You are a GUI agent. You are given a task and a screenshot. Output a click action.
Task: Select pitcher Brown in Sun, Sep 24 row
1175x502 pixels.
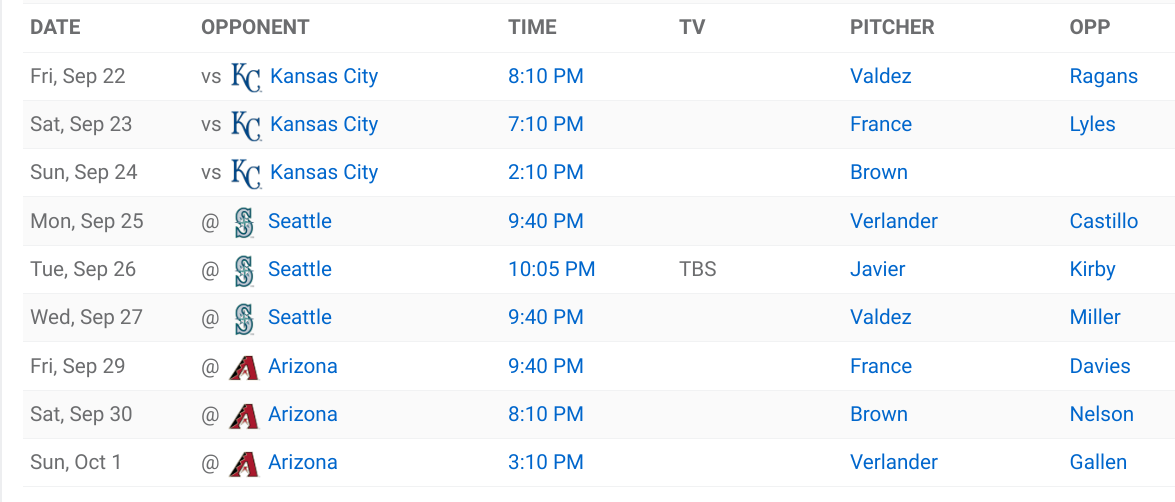pyautogui.click(x=878, y=172)
